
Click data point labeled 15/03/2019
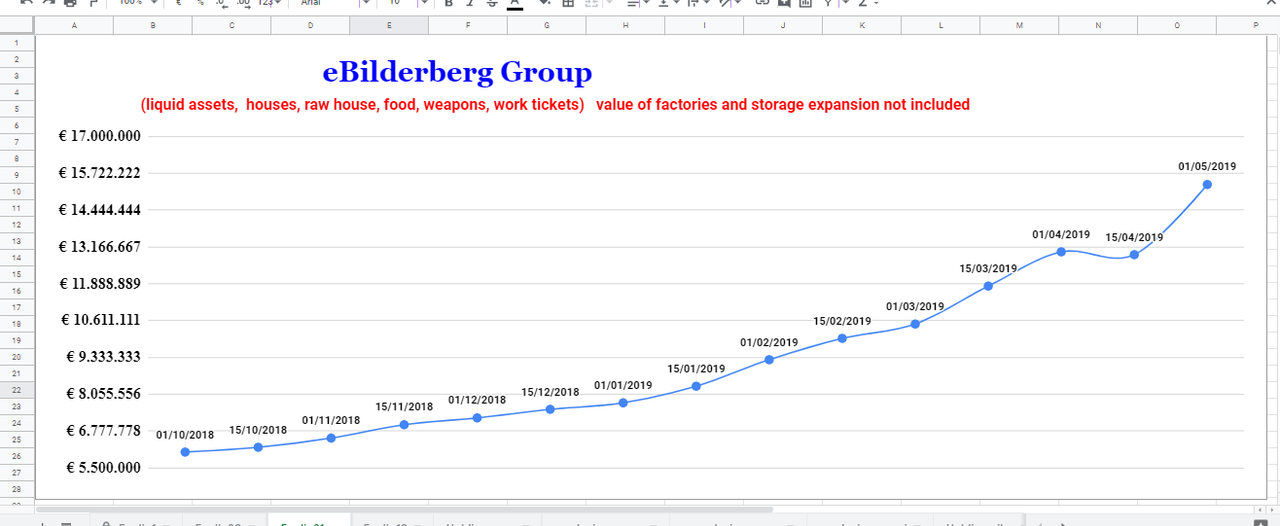(988, 285)
